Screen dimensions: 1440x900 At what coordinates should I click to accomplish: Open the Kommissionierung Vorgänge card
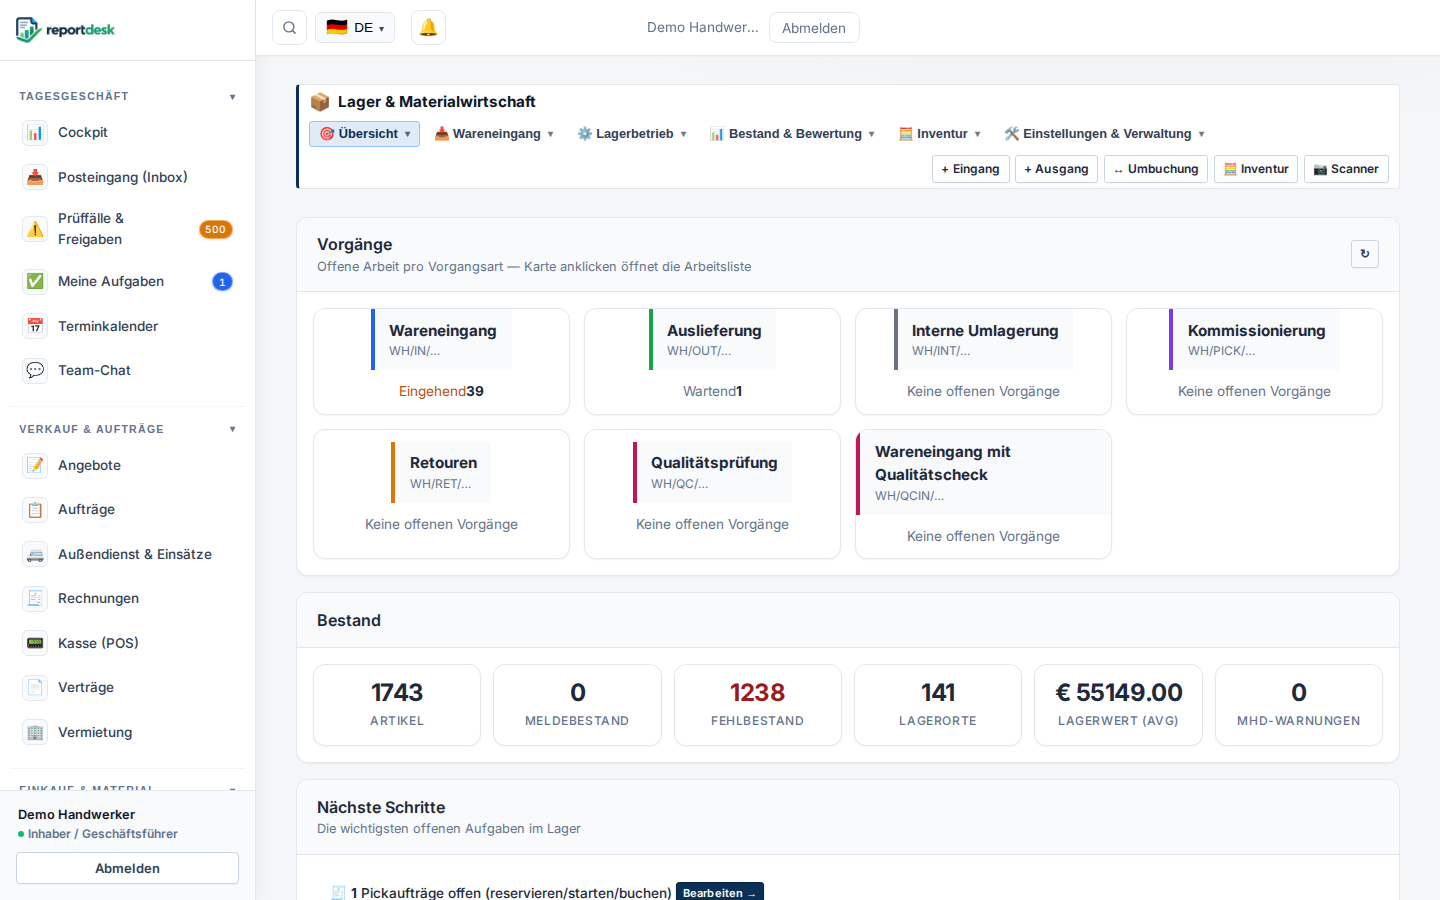click(x=1254, y=361)
